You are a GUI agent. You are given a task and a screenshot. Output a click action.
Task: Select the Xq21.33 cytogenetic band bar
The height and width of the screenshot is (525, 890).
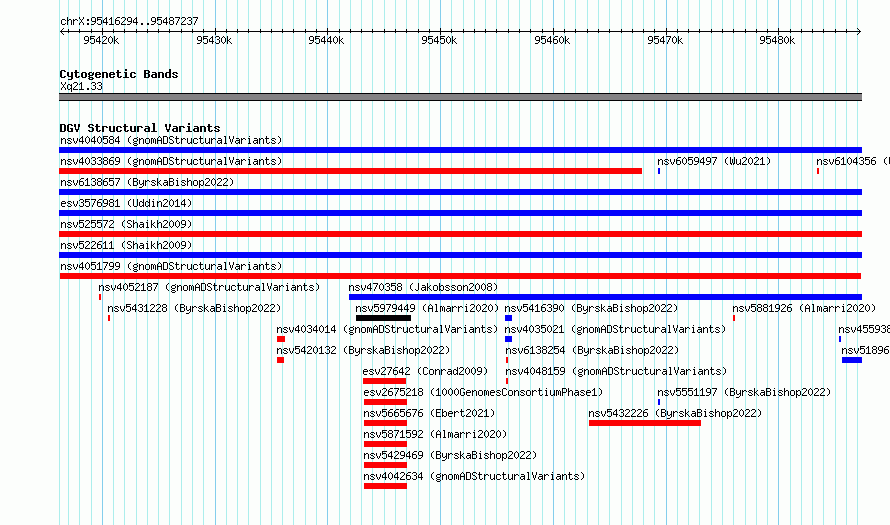tap(460, 97)
